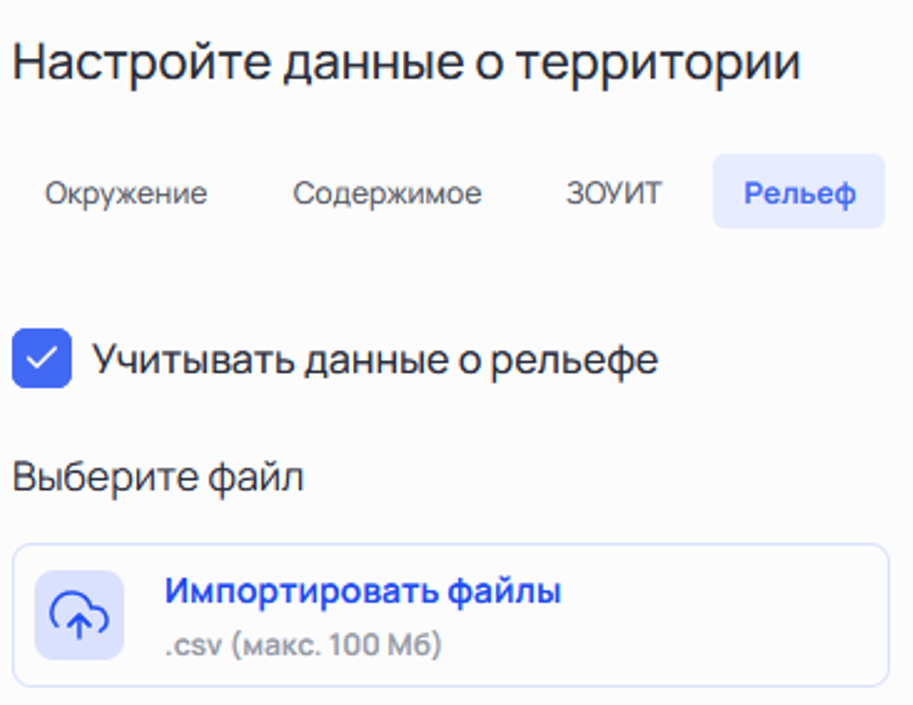Click the Импортировать файлы link
The height and width of the screenshot is (705, 913).
[363, 591]
